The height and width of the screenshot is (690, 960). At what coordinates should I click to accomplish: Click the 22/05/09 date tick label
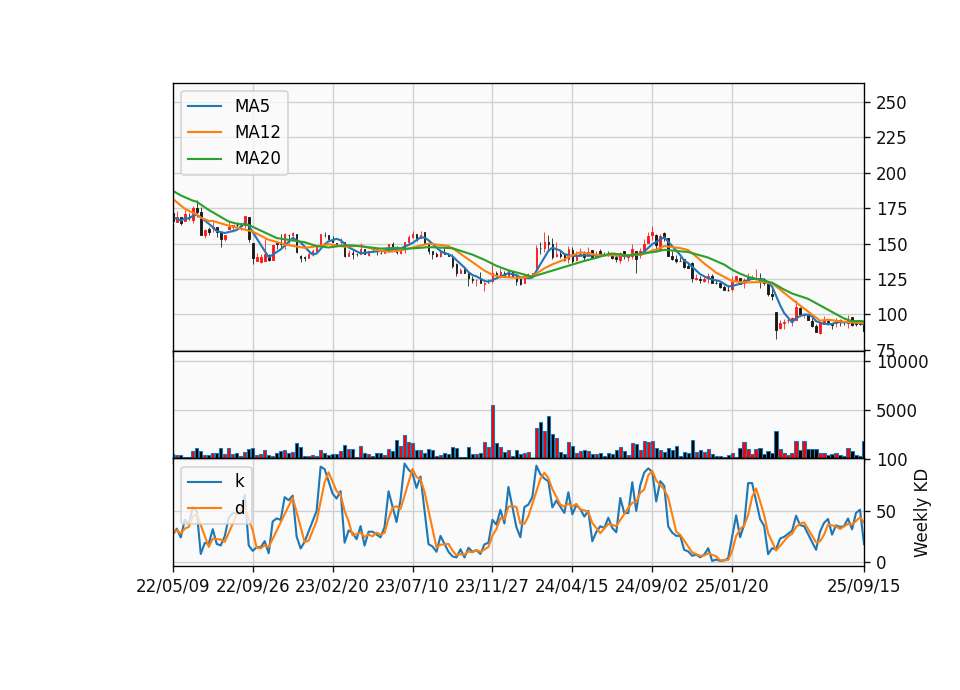click(x=173, y=586)
